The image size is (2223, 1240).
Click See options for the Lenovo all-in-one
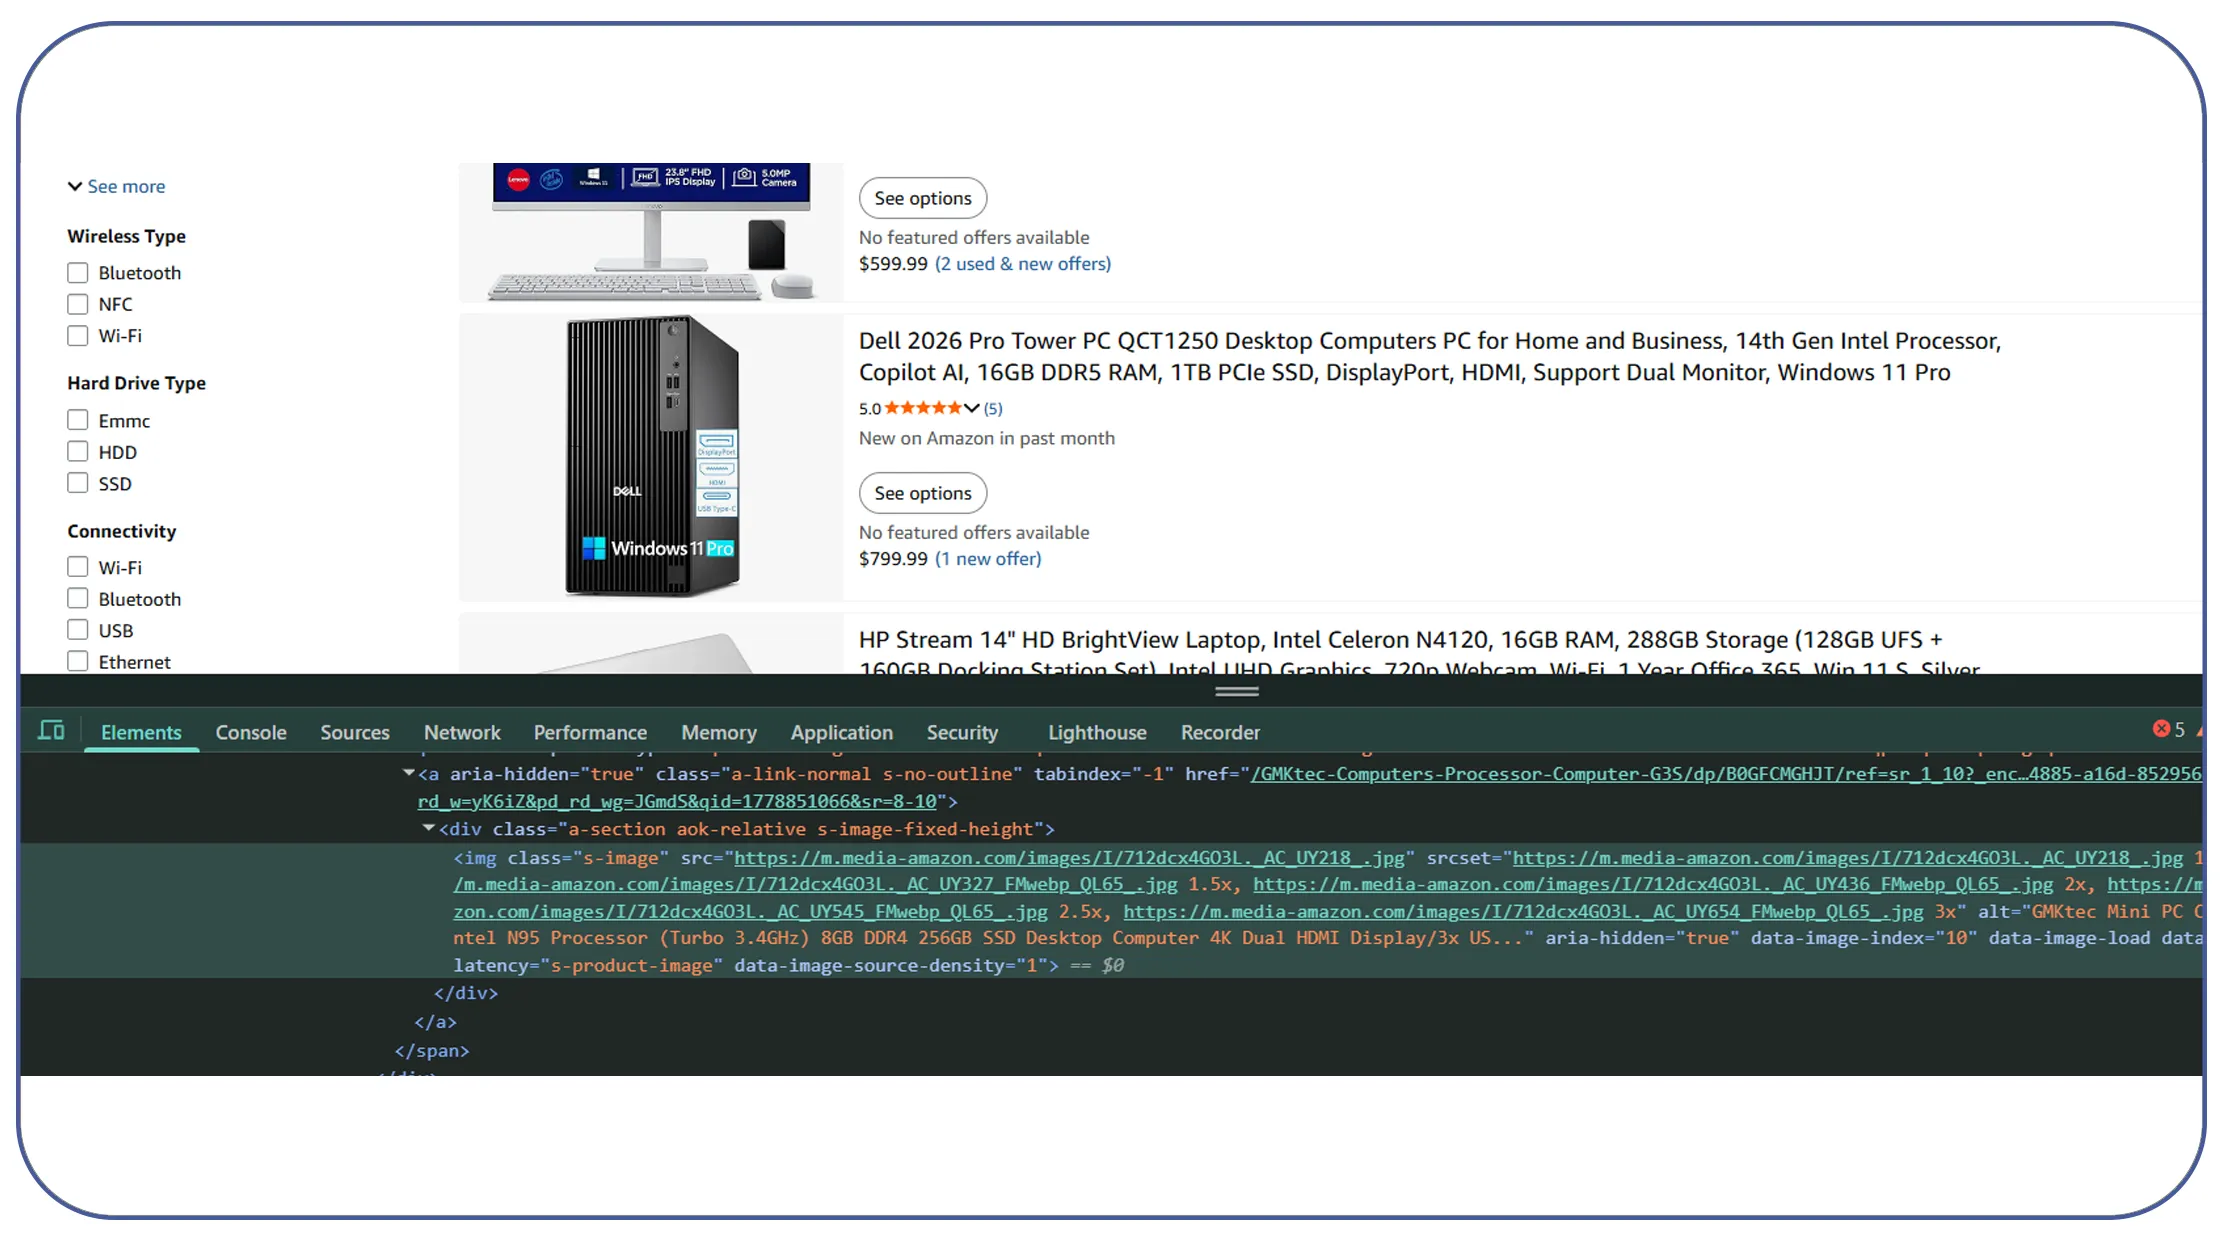[x=923, y=198]
